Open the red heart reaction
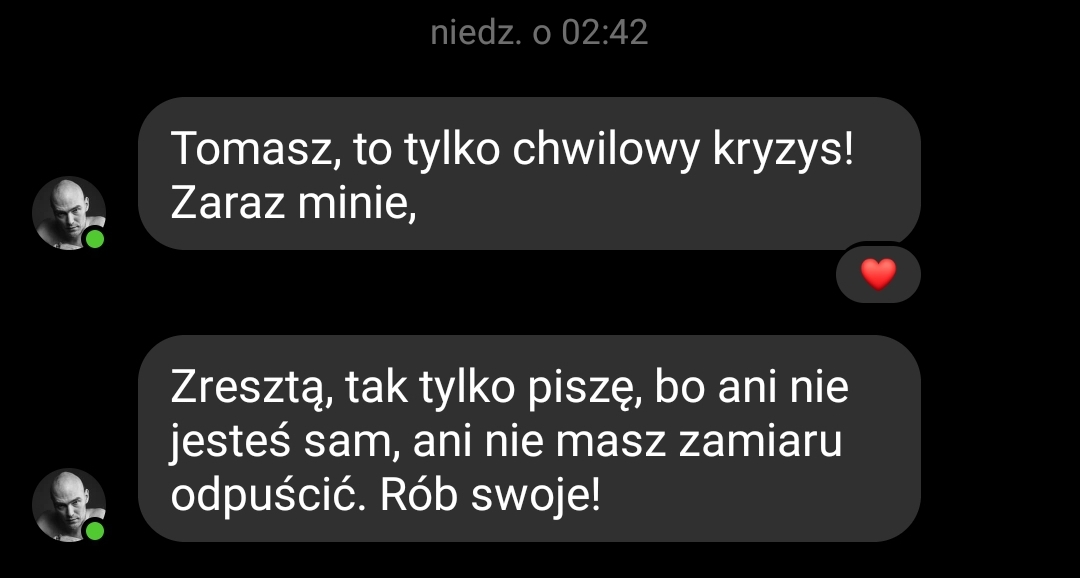This screenshot has height=578, width=1080. coord(879,274)
